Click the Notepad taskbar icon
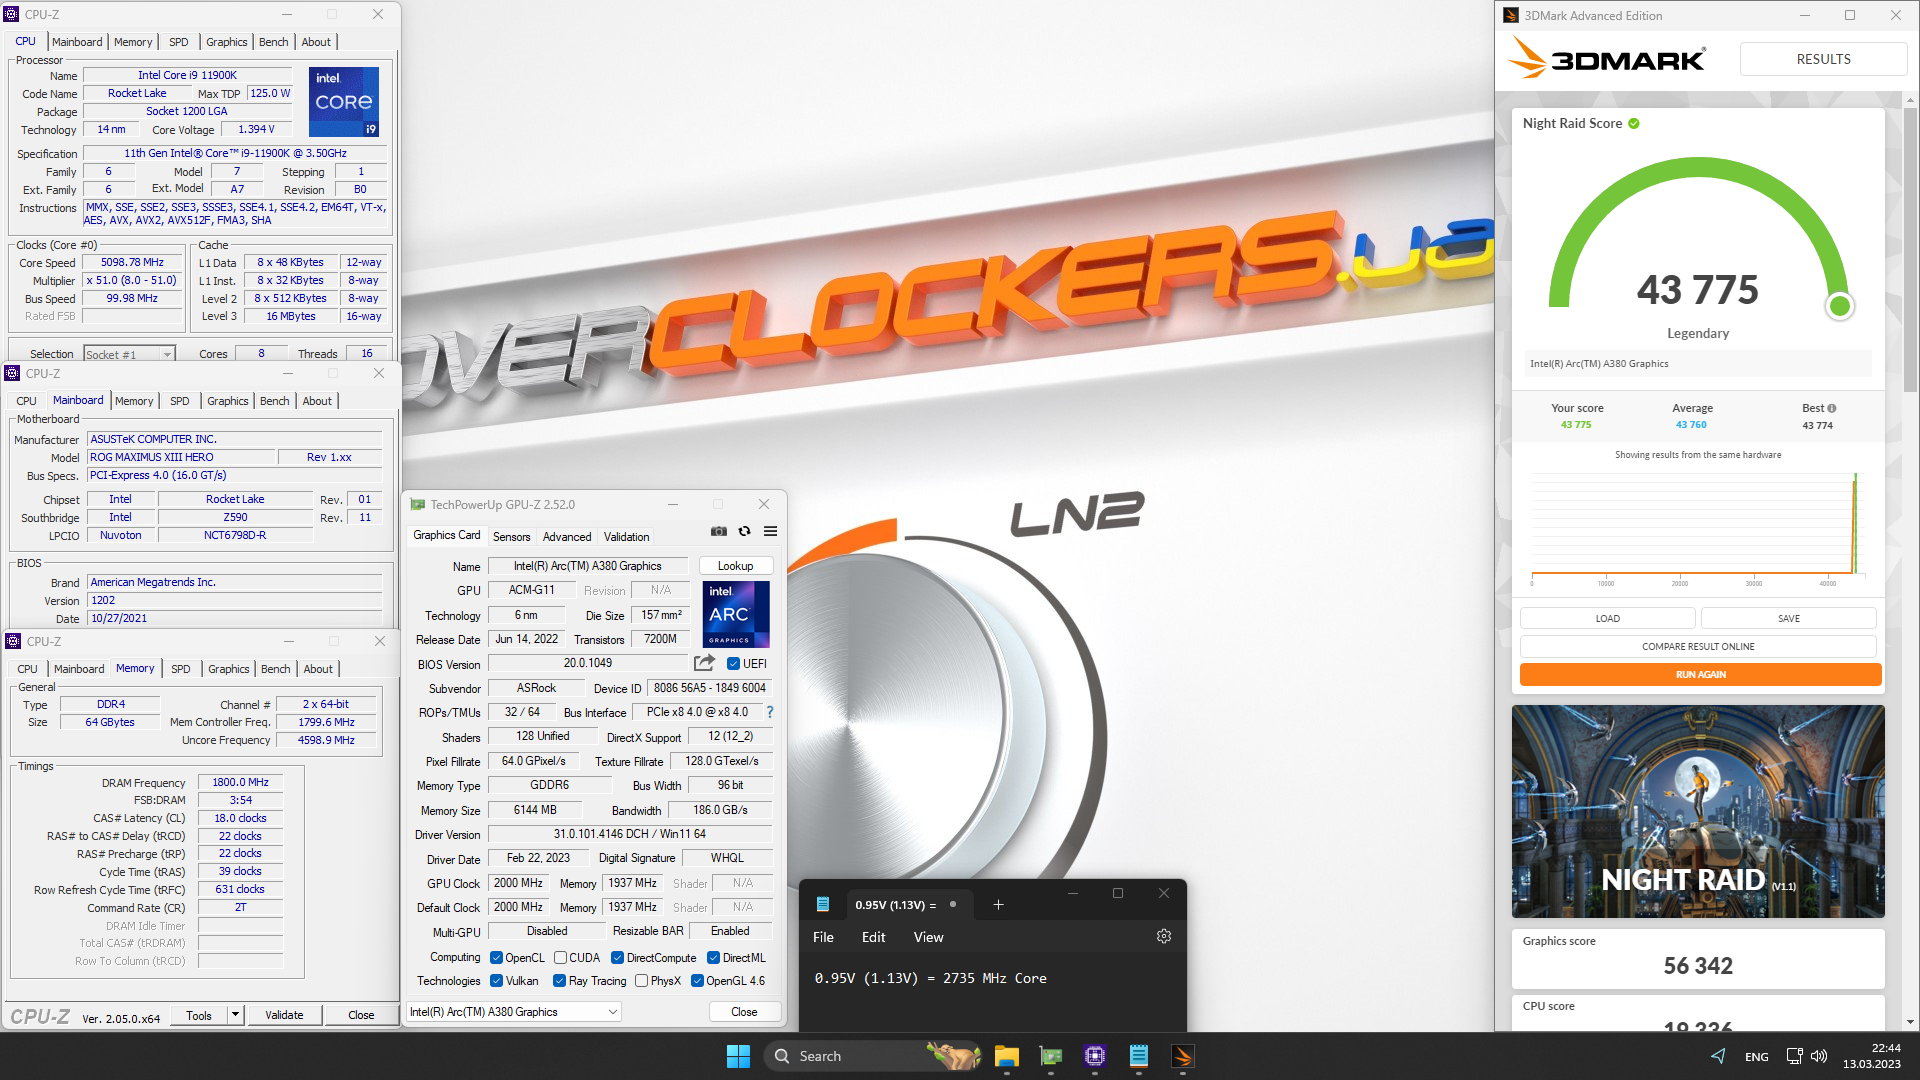 (1138, 1056)
